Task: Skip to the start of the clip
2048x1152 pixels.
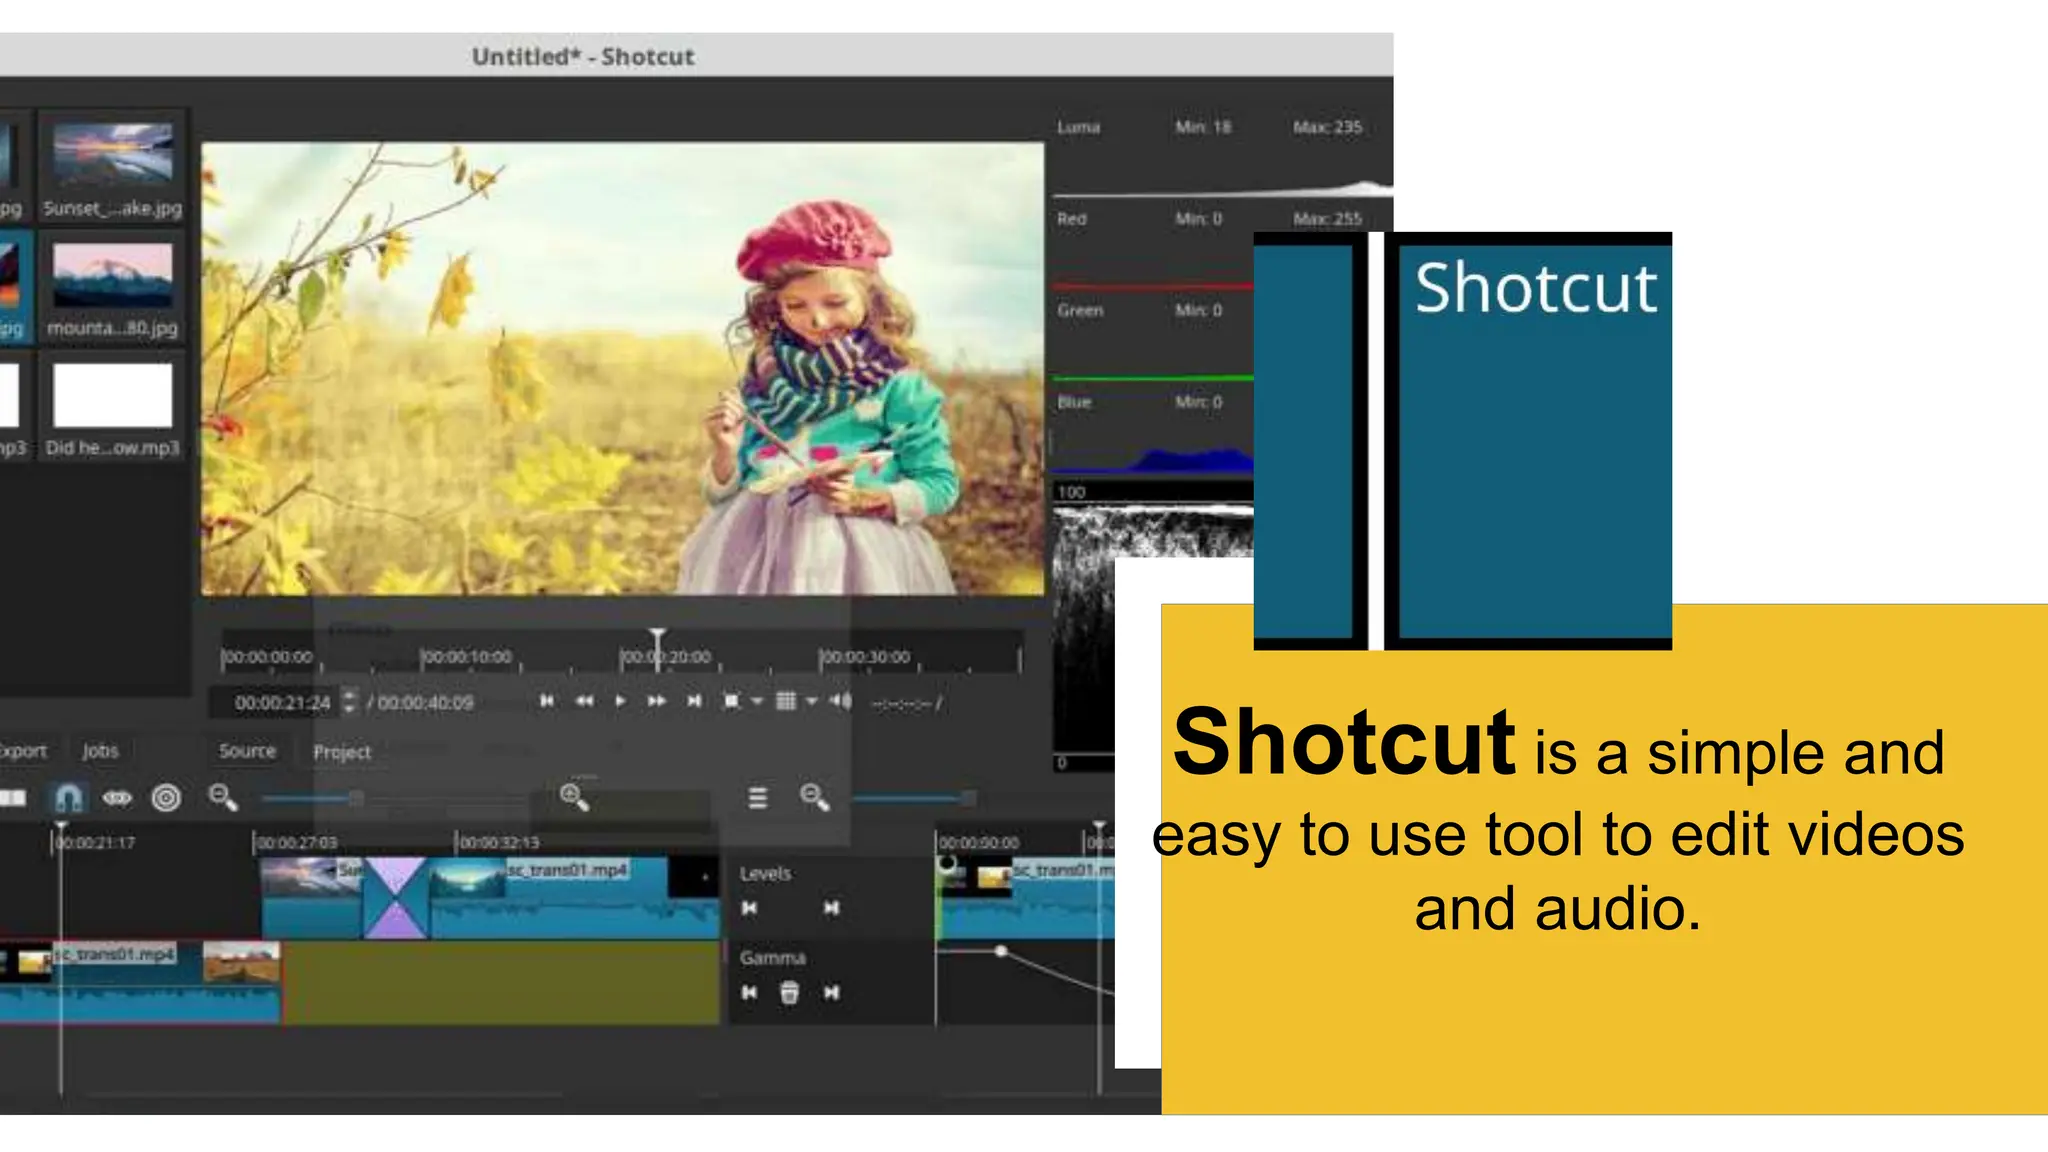Action: (x=547, y=701)
